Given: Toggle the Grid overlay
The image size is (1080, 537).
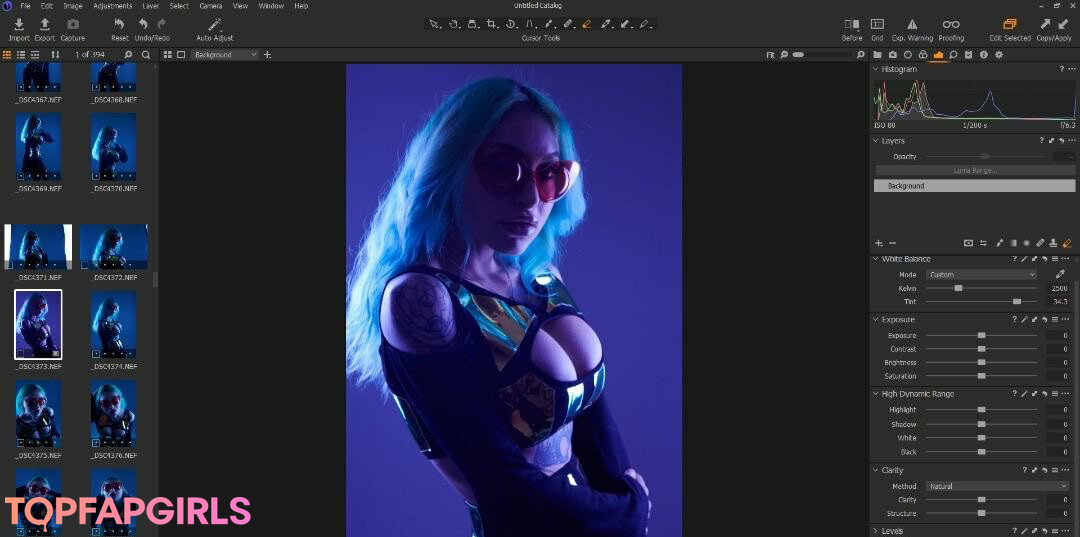Looking at the screenshot, I should click(x=877, y=24).
